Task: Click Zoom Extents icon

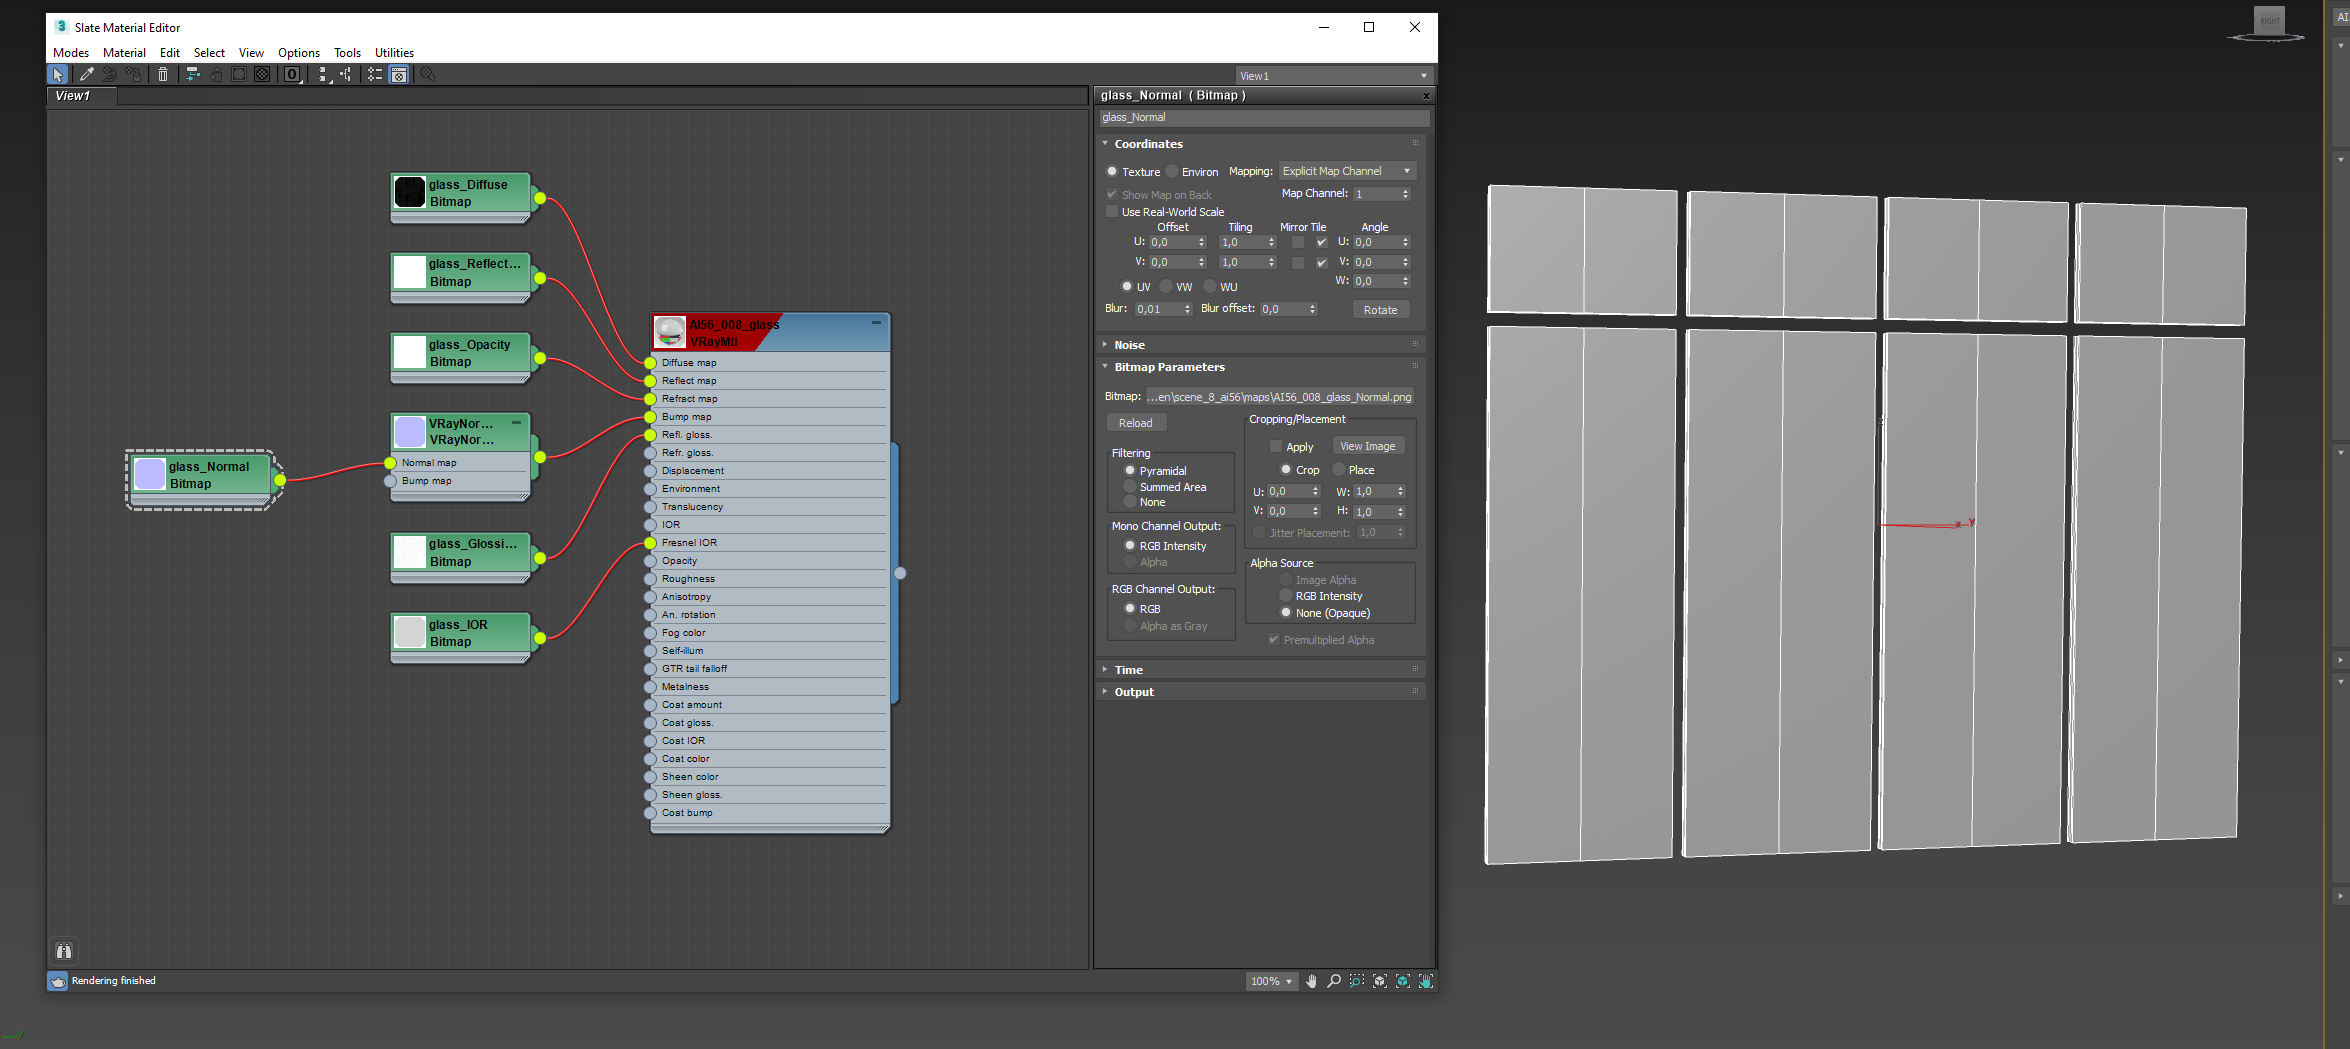Action: click(1380, 981)
